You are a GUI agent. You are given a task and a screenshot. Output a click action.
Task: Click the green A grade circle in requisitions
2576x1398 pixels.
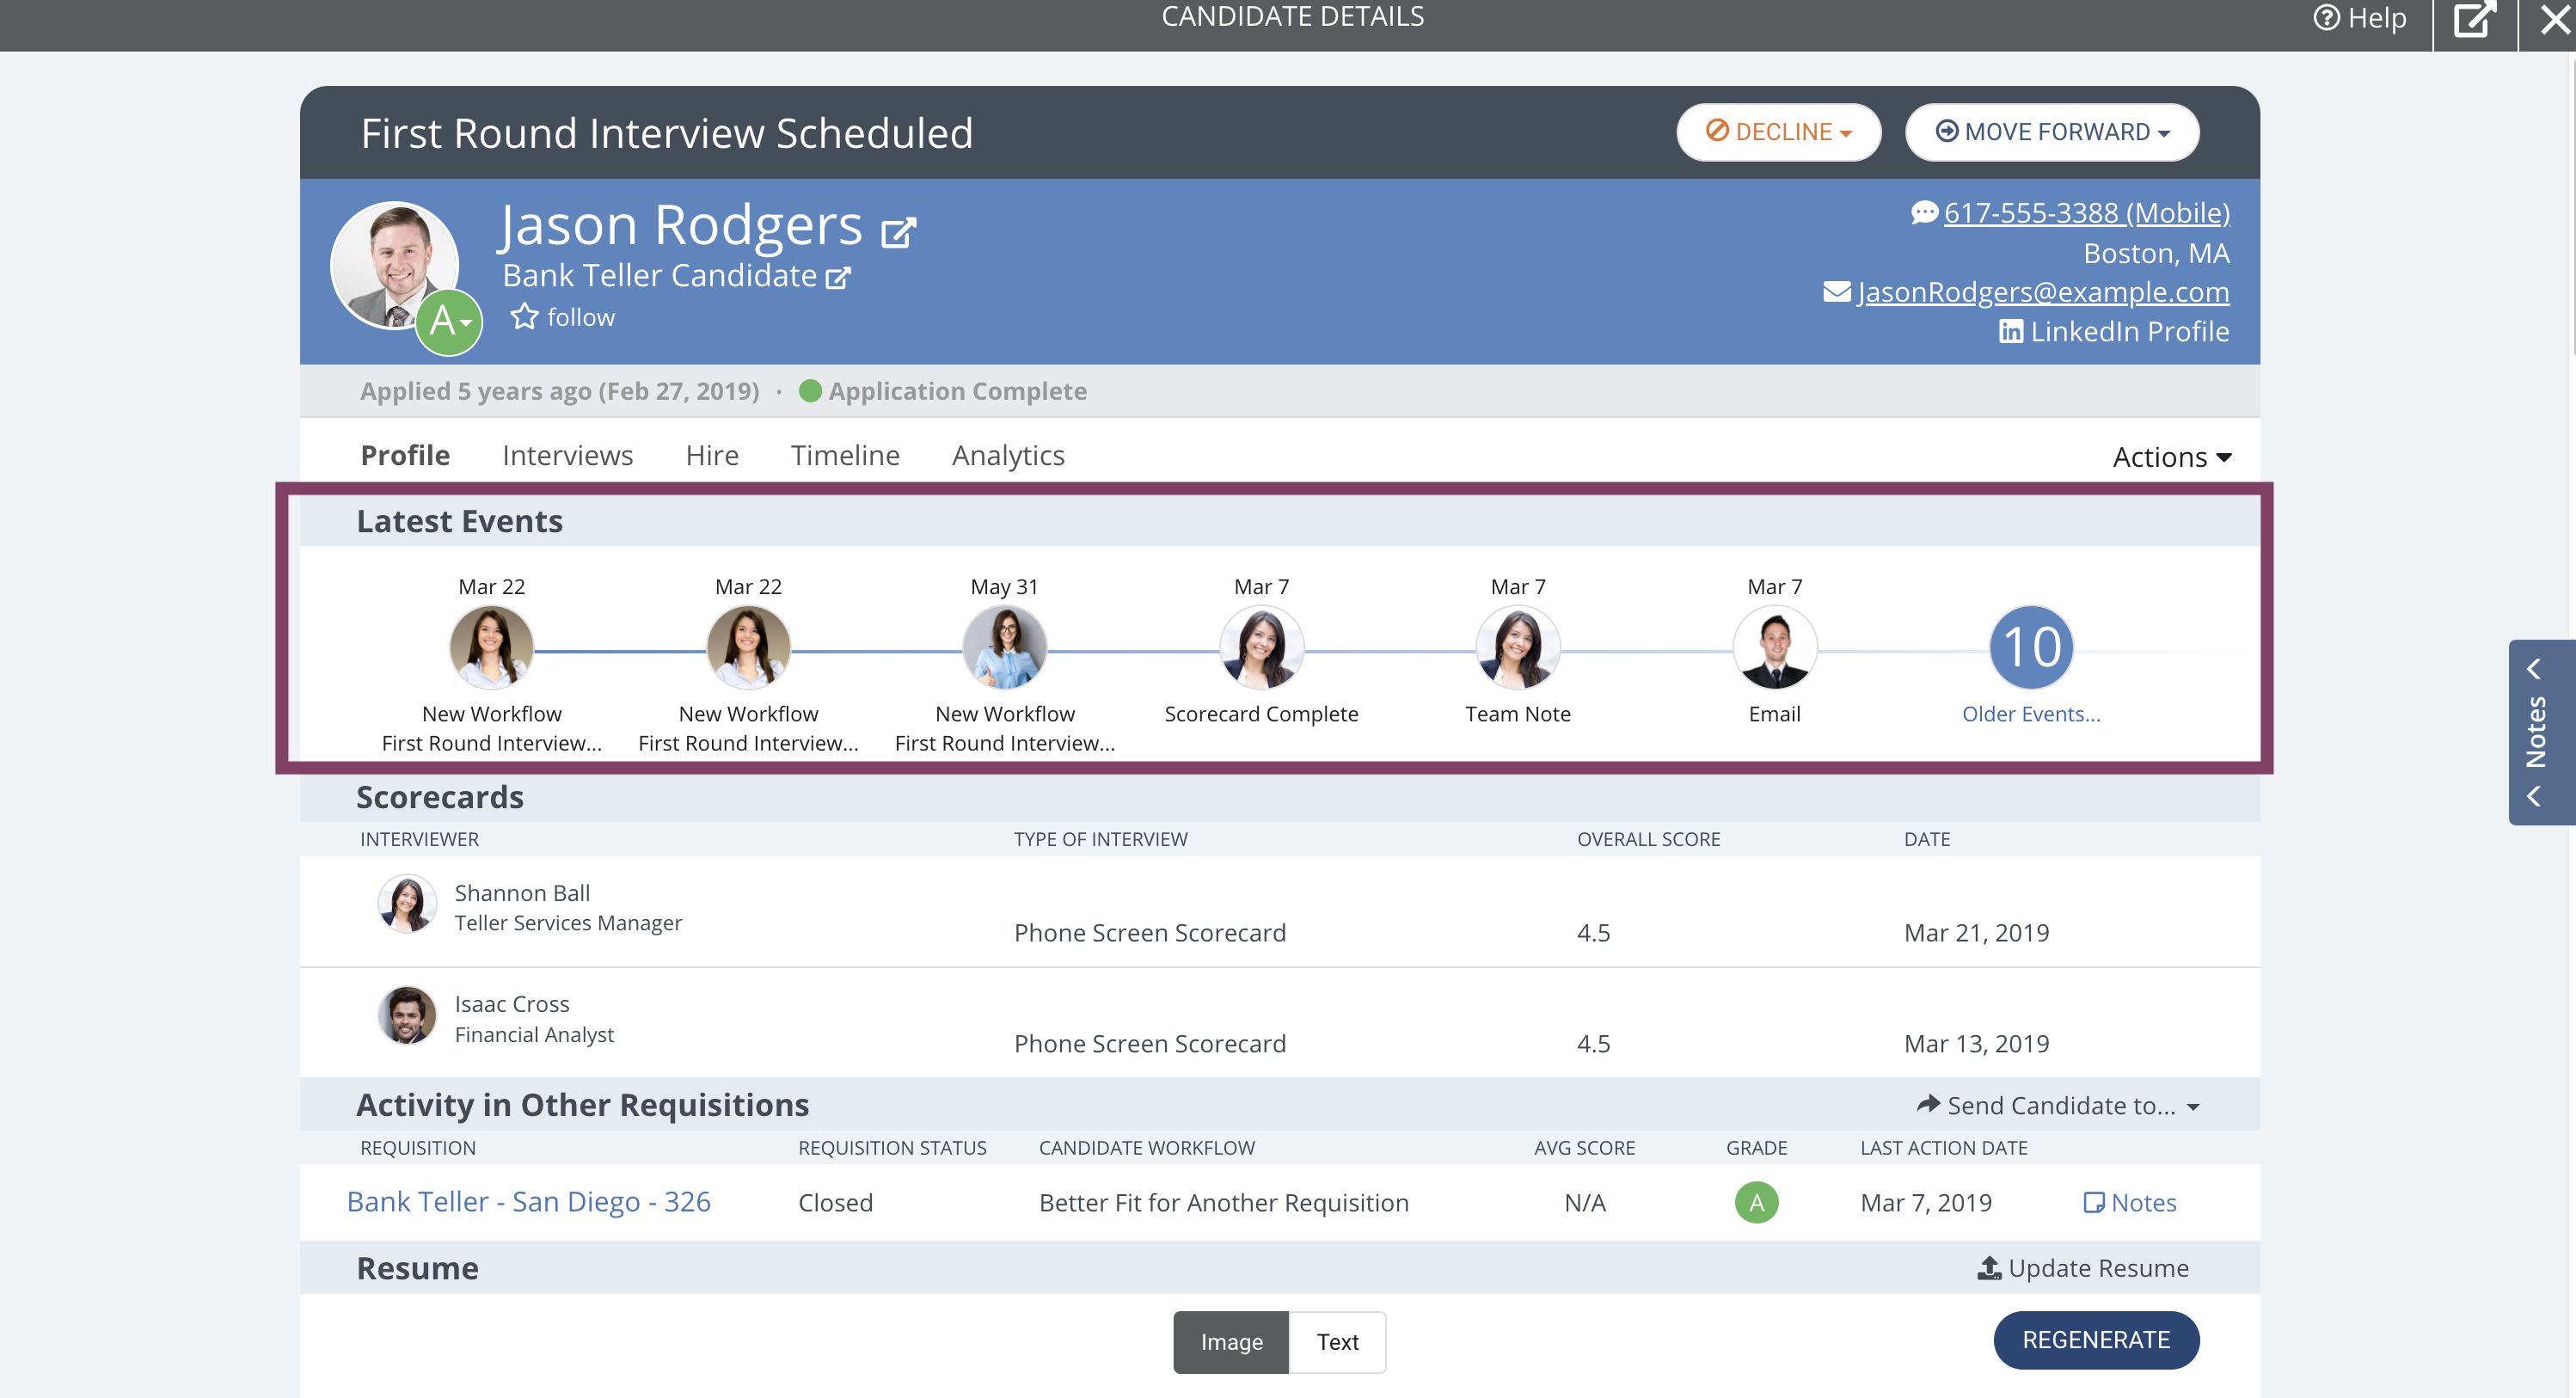(x=1756, y=1202)
